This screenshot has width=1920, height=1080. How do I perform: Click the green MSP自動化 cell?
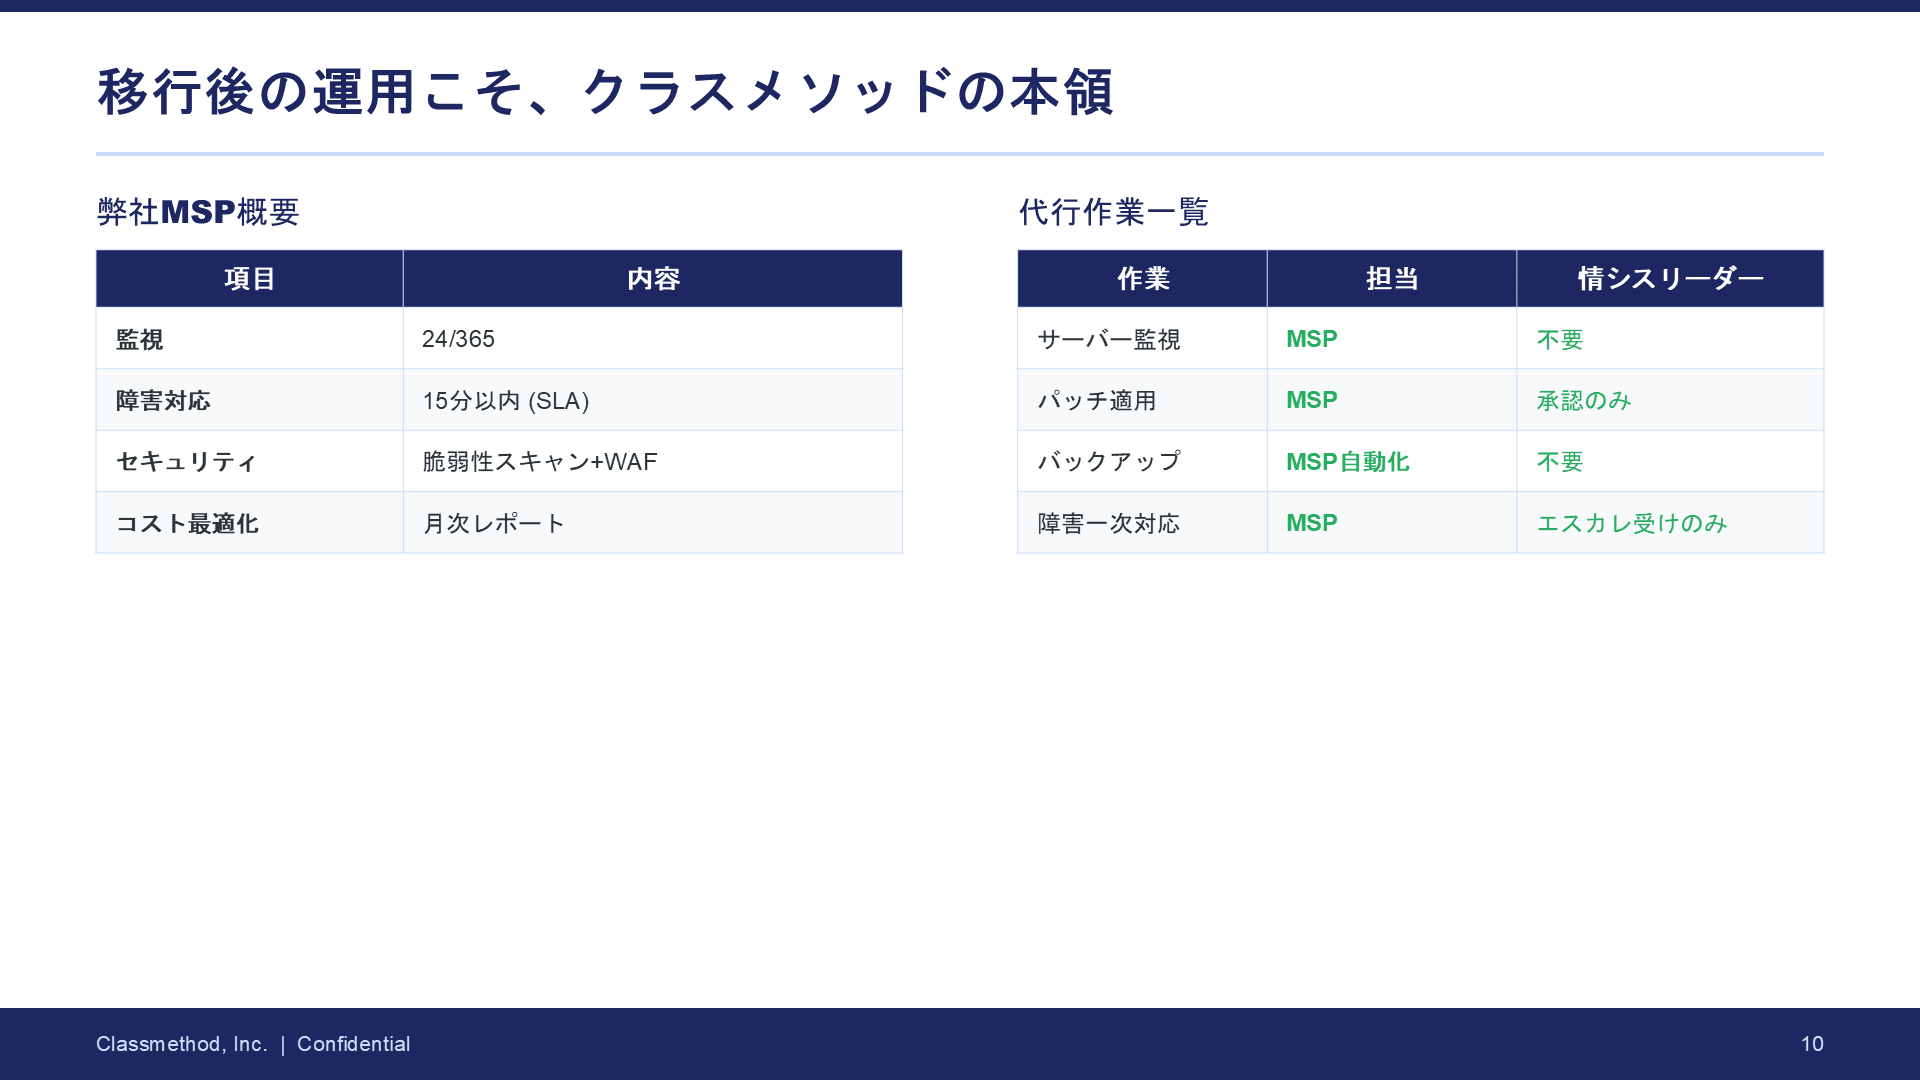click(1347, 462)
